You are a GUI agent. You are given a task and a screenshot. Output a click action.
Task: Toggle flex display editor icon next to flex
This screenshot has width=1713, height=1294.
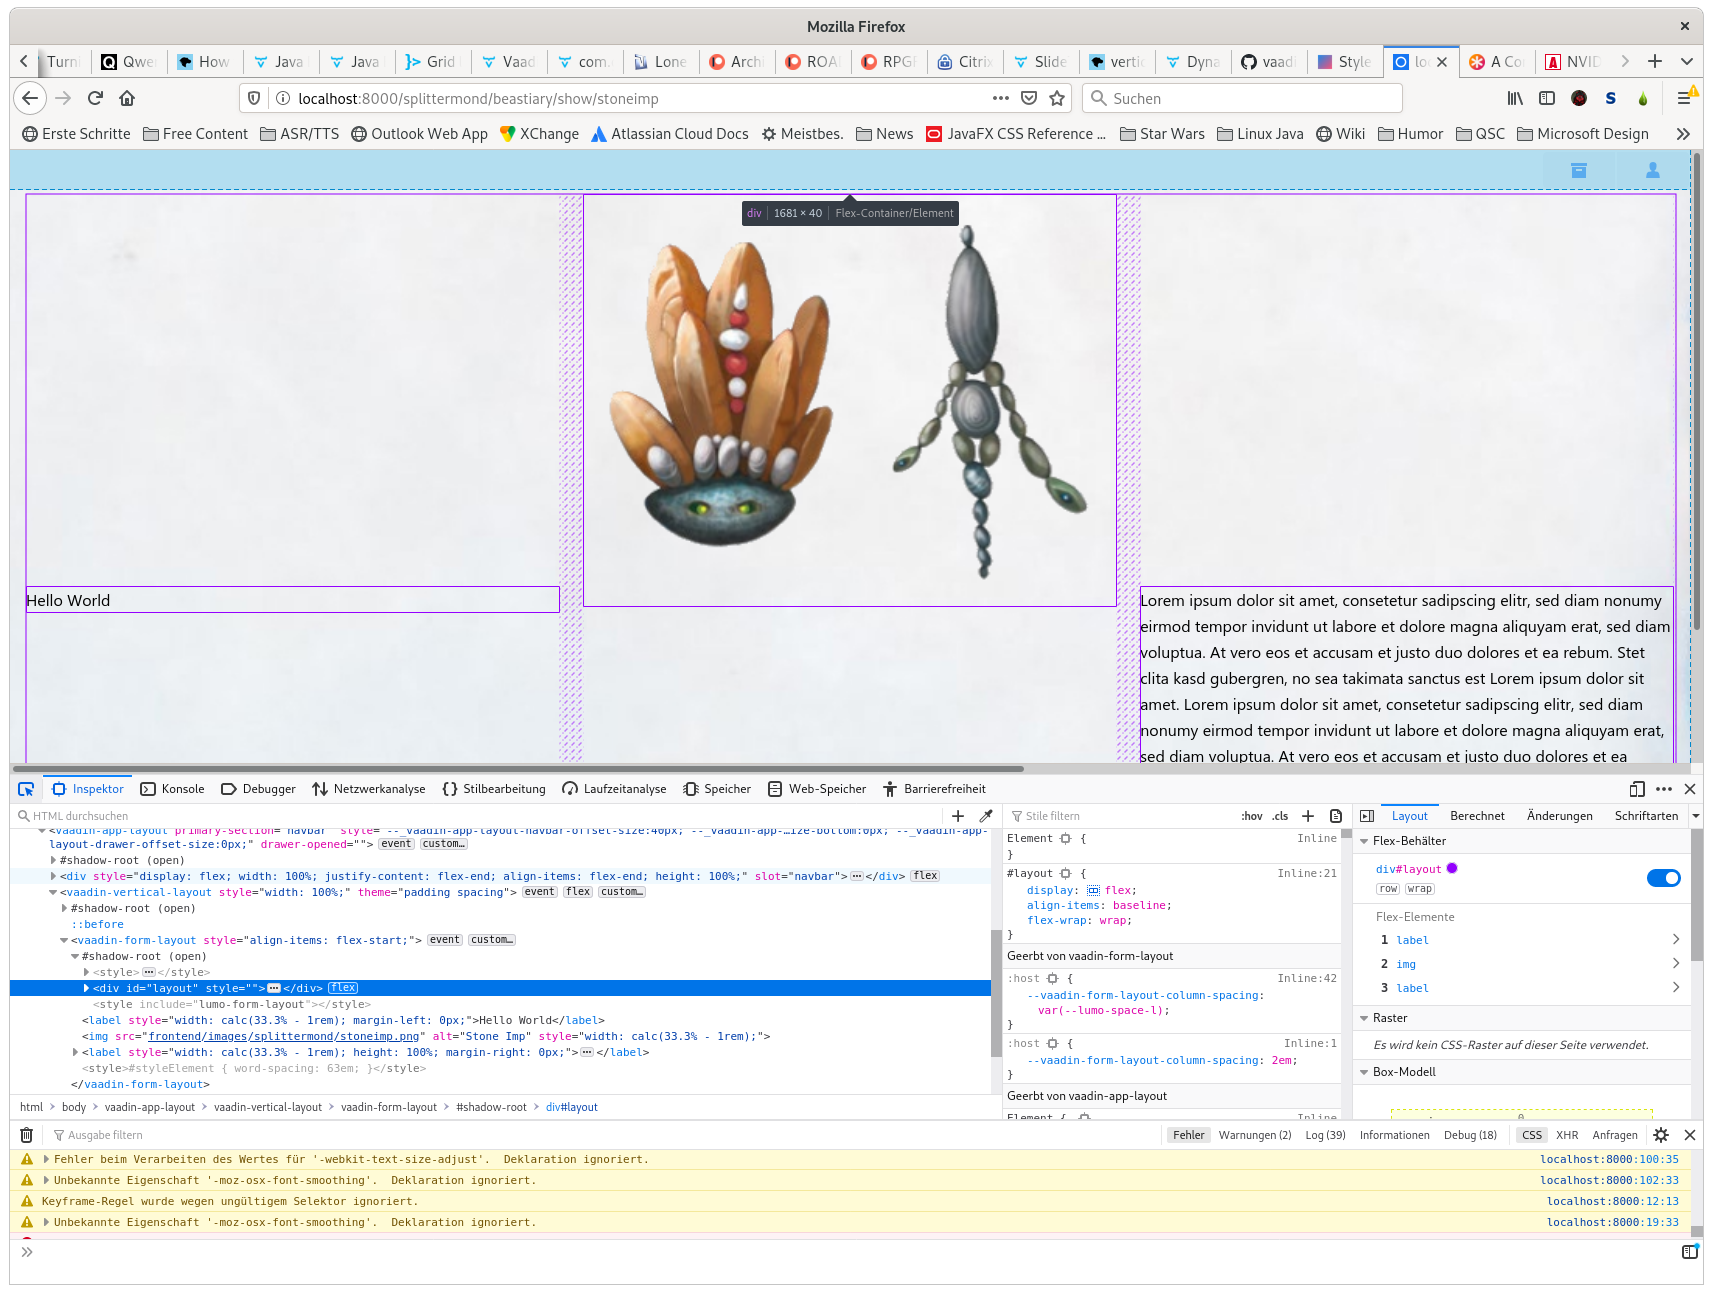(1093, 890)
